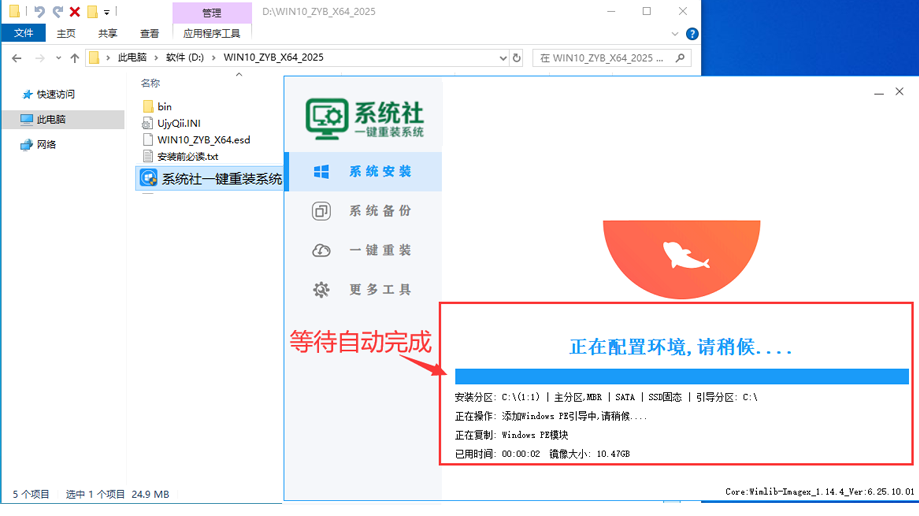Select the 系统社一键重装系统 application file
This screenshot has height=516, width=919.
click(x=208, y=178)
